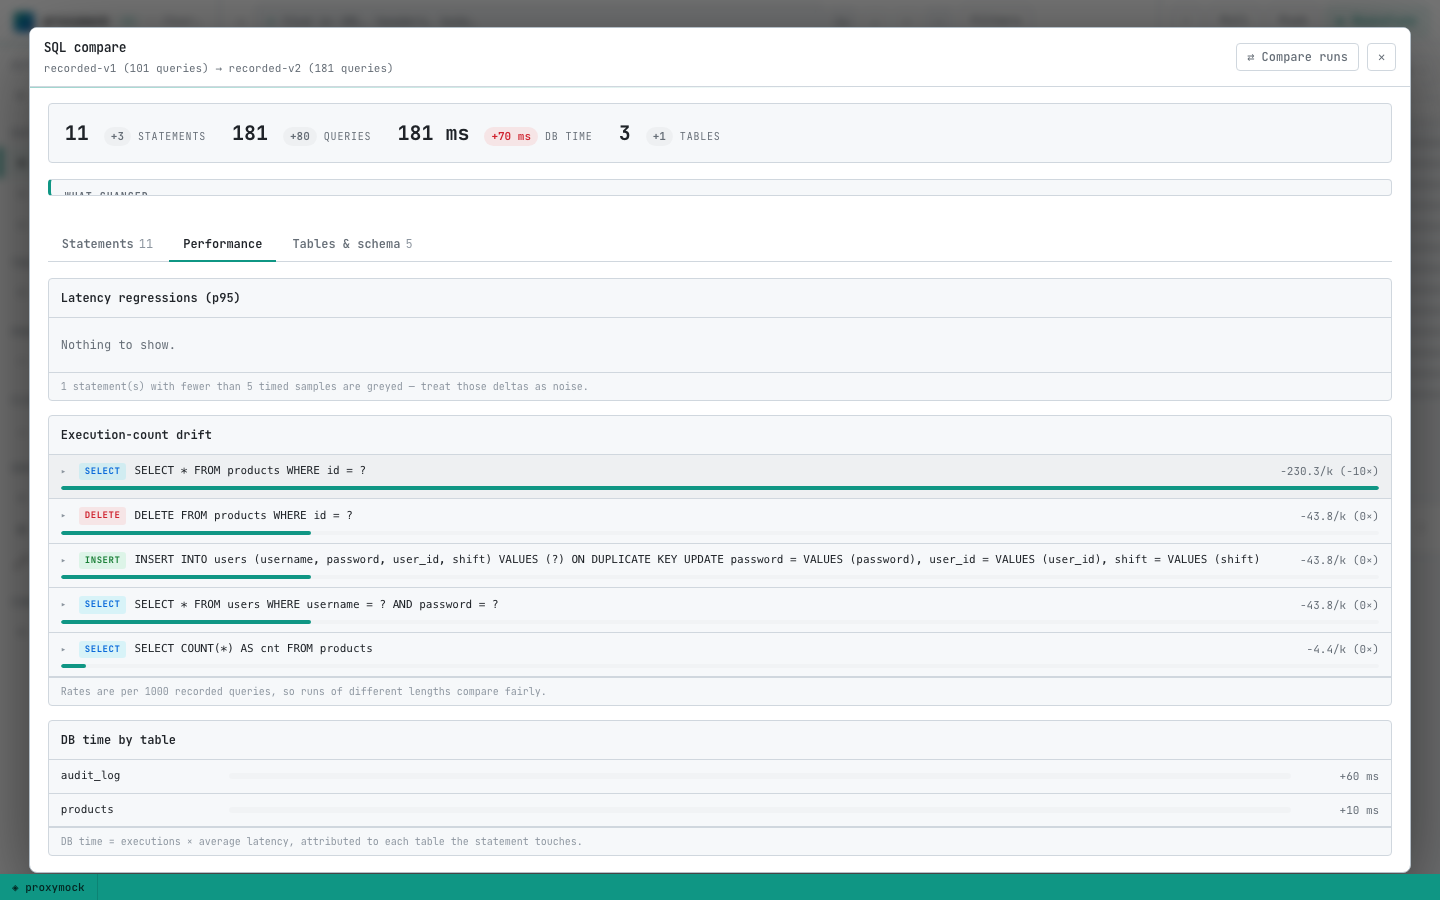1440x900 pixels.
Task: Click the progress bar under SELECT COUNT(*) query
Action: (720, 667)
